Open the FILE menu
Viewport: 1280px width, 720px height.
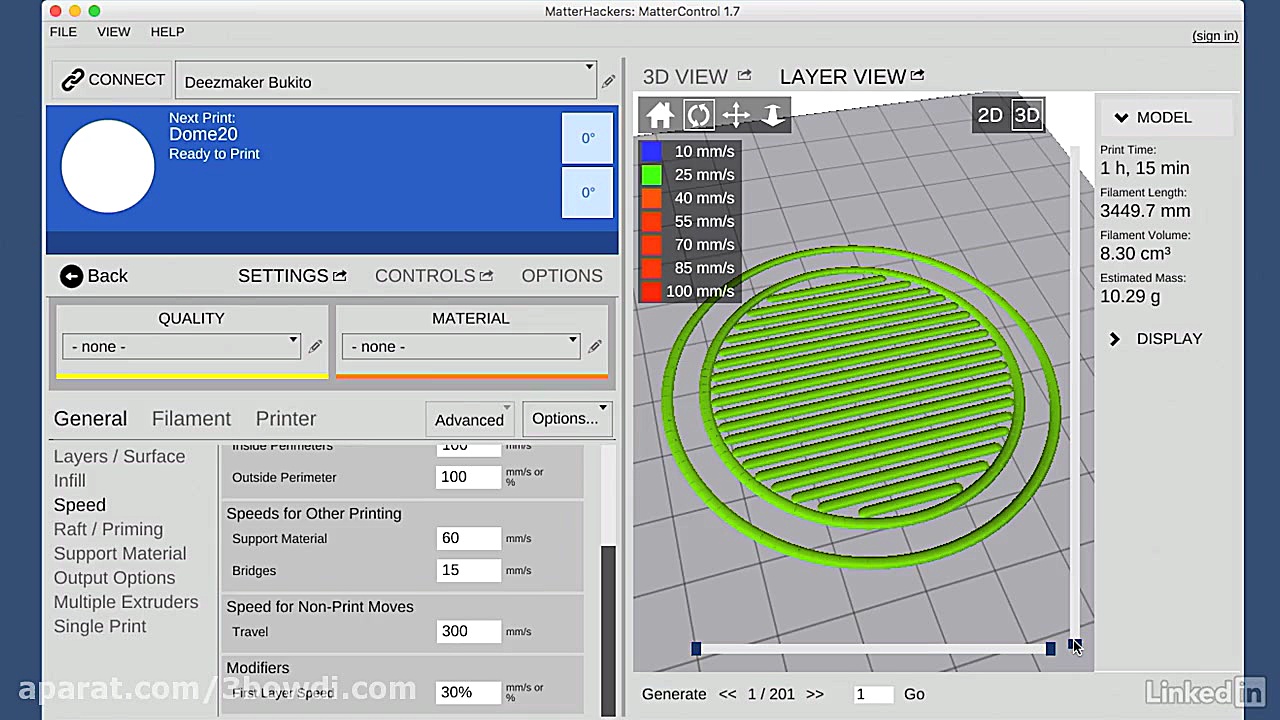point(63,32)
